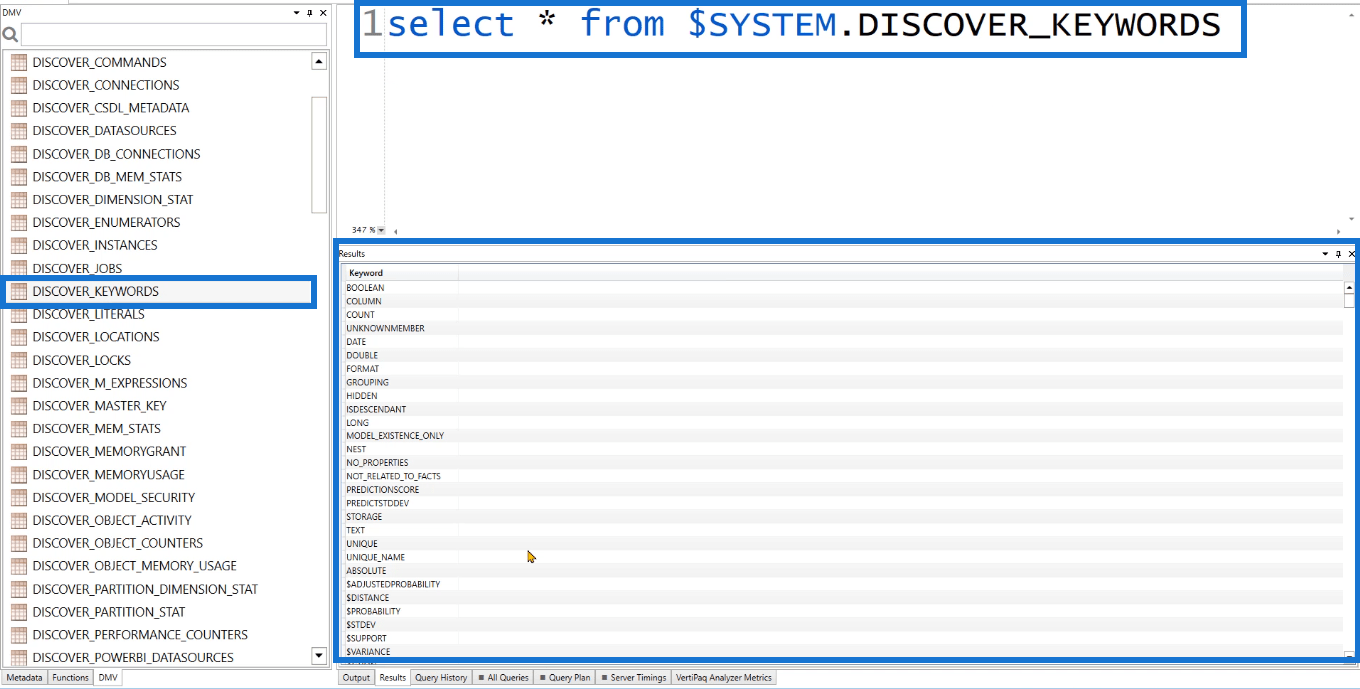Select the NOT_RELATED_TO_FACTS result row
1360x689 pixels.
coord(842,476)
